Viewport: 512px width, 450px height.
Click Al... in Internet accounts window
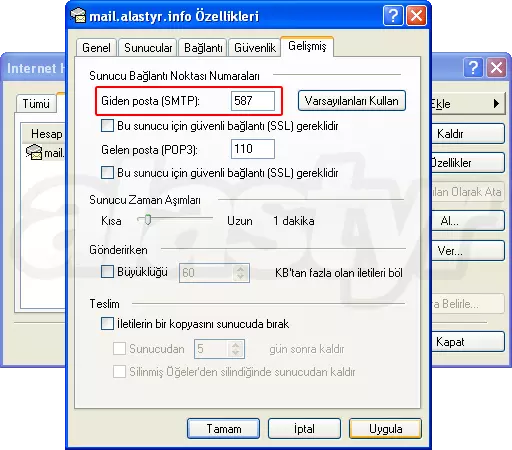click(x=468, y=221)
